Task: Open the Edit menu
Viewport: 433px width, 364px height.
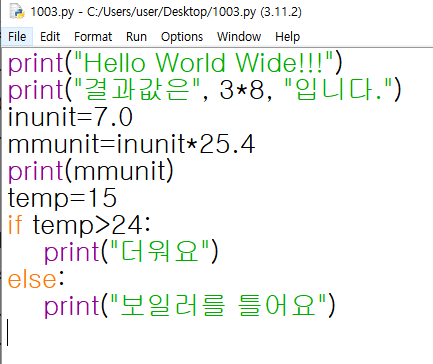Action: (50, 37)
